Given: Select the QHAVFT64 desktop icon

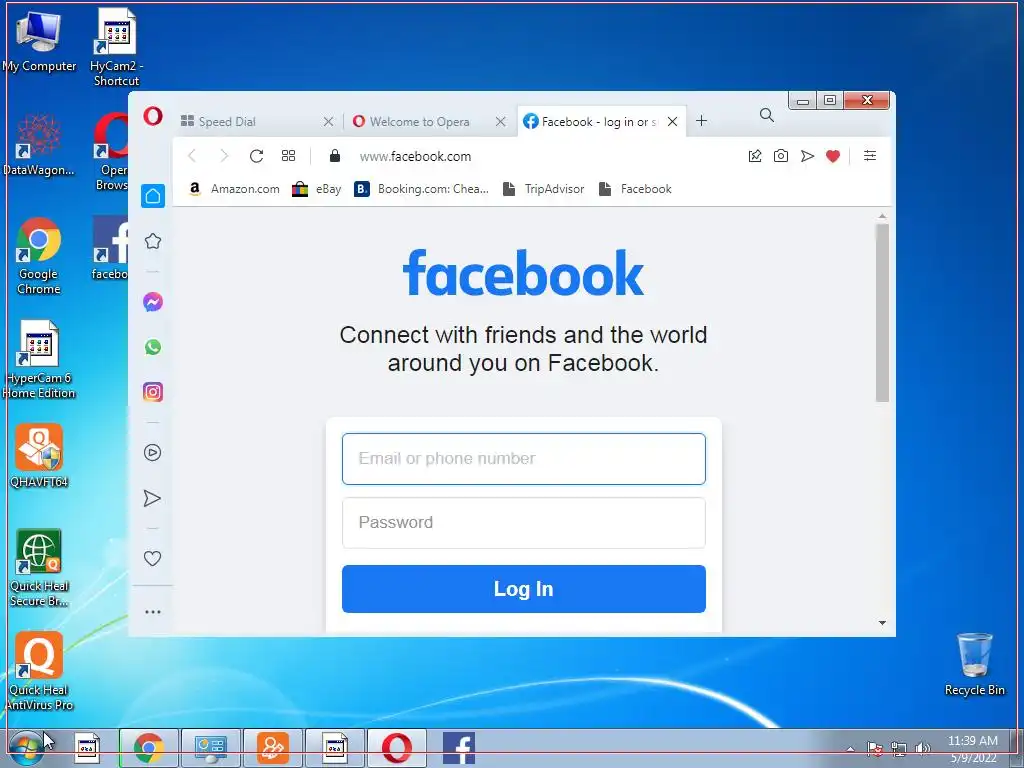Looking at the screenshot, I should [x=39, y=456].
